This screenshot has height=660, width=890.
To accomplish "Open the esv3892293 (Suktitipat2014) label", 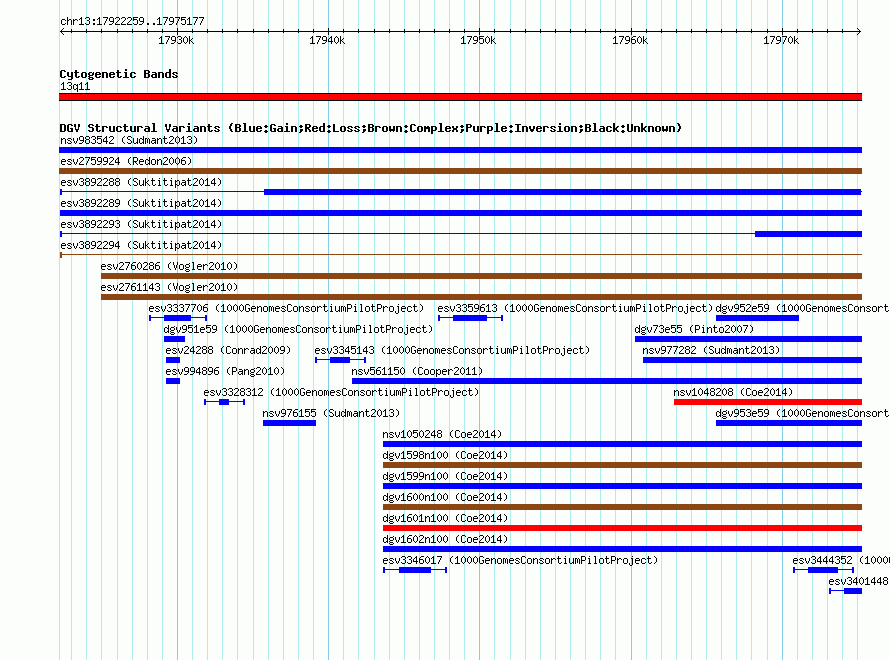I will click(x=141, y=224).
